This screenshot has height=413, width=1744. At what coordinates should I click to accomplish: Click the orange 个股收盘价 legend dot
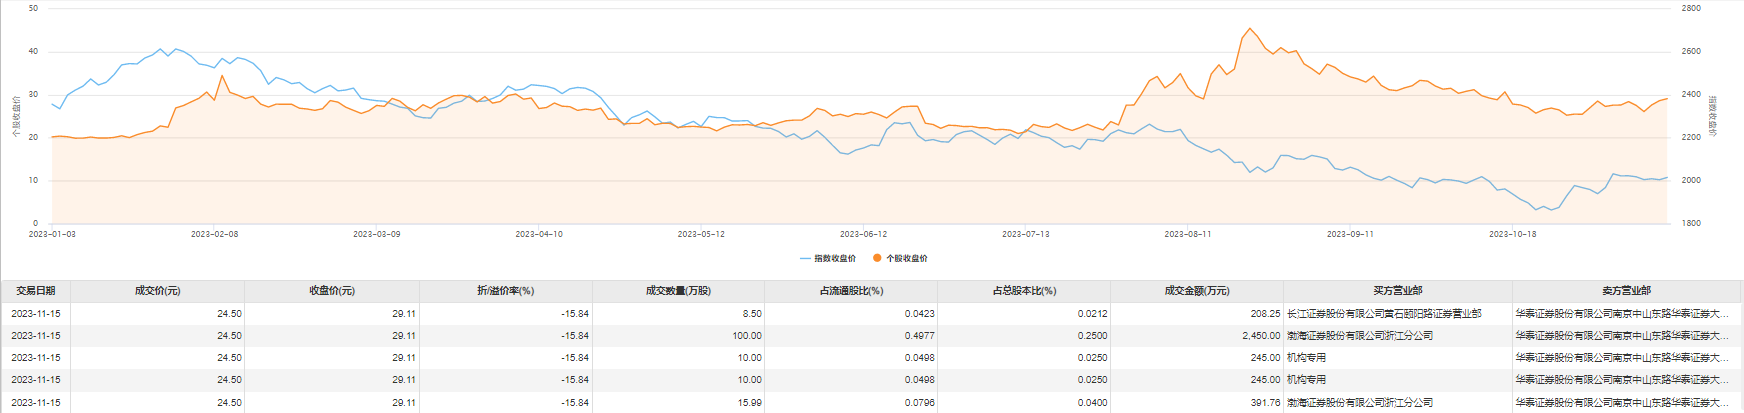tap(877, 258)
